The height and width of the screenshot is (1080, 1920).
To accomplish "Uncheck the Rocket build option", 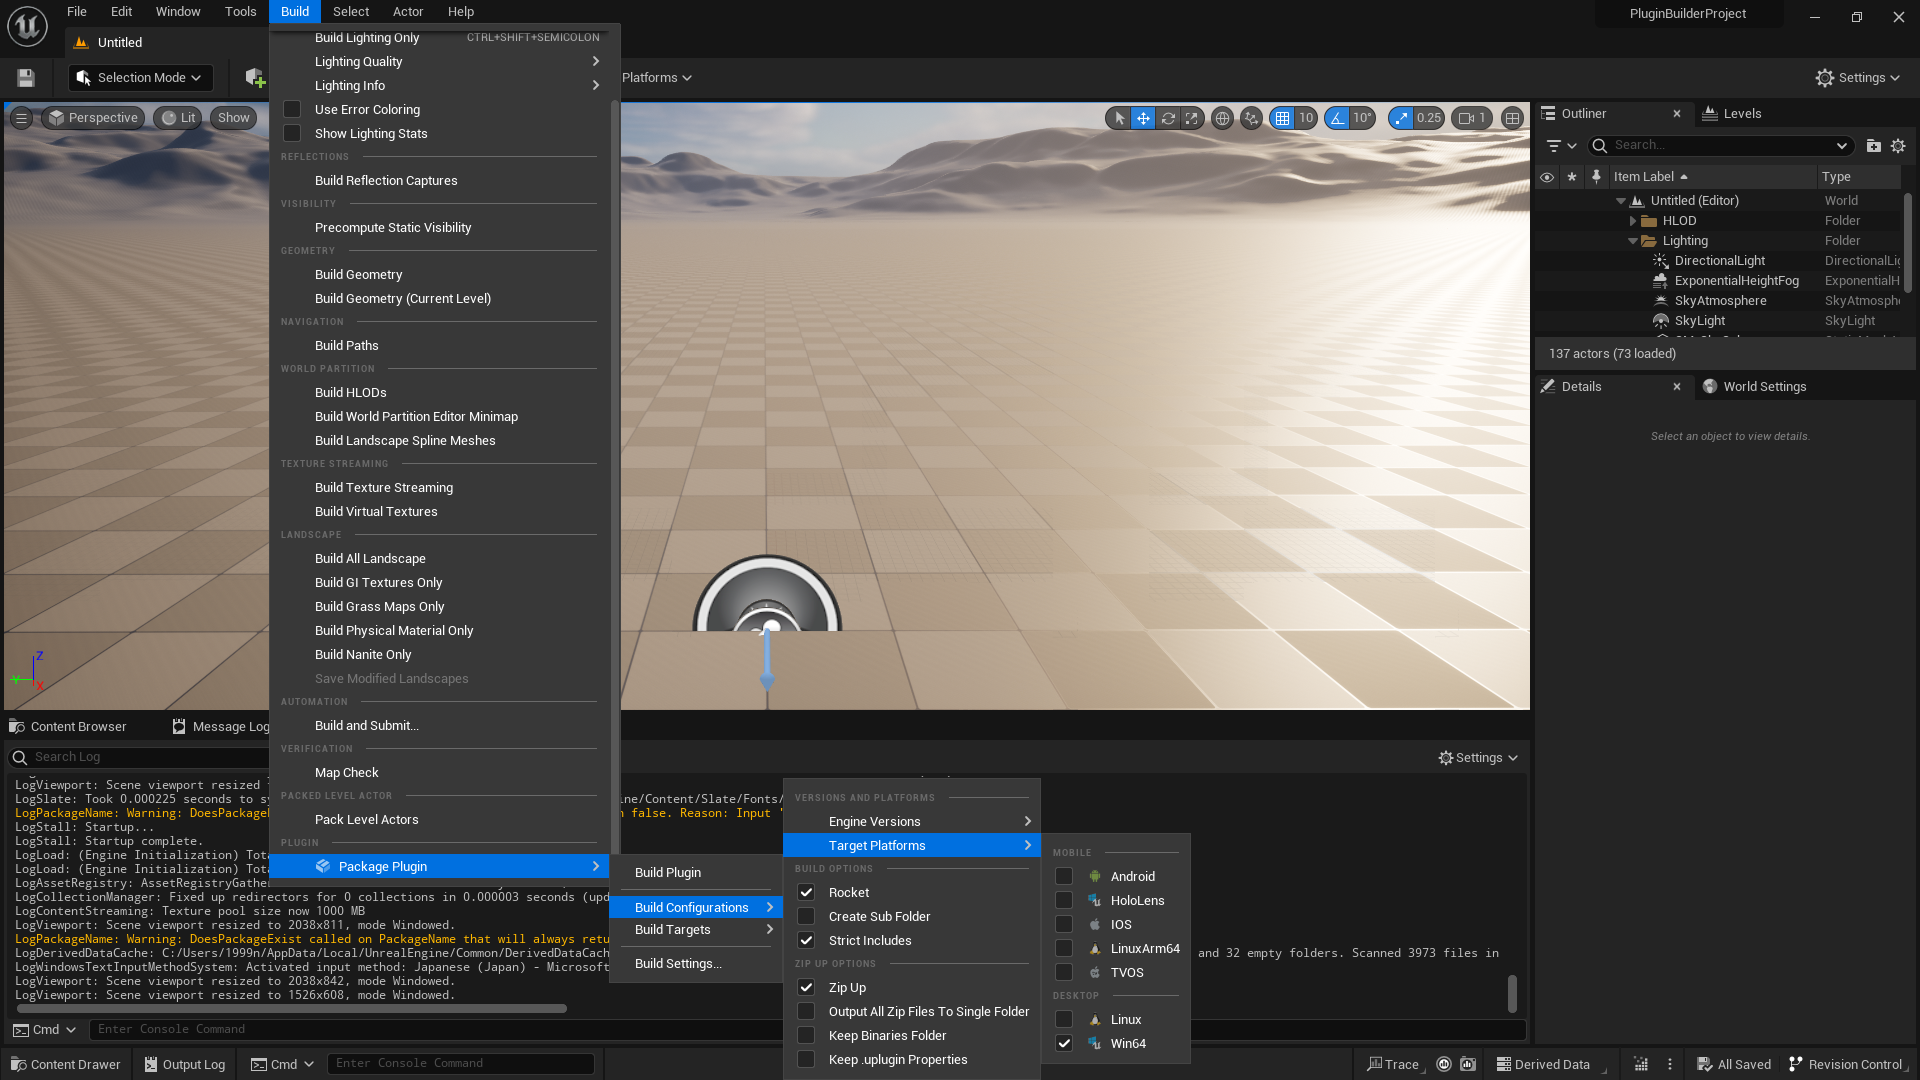I will (x=806, y=892).
